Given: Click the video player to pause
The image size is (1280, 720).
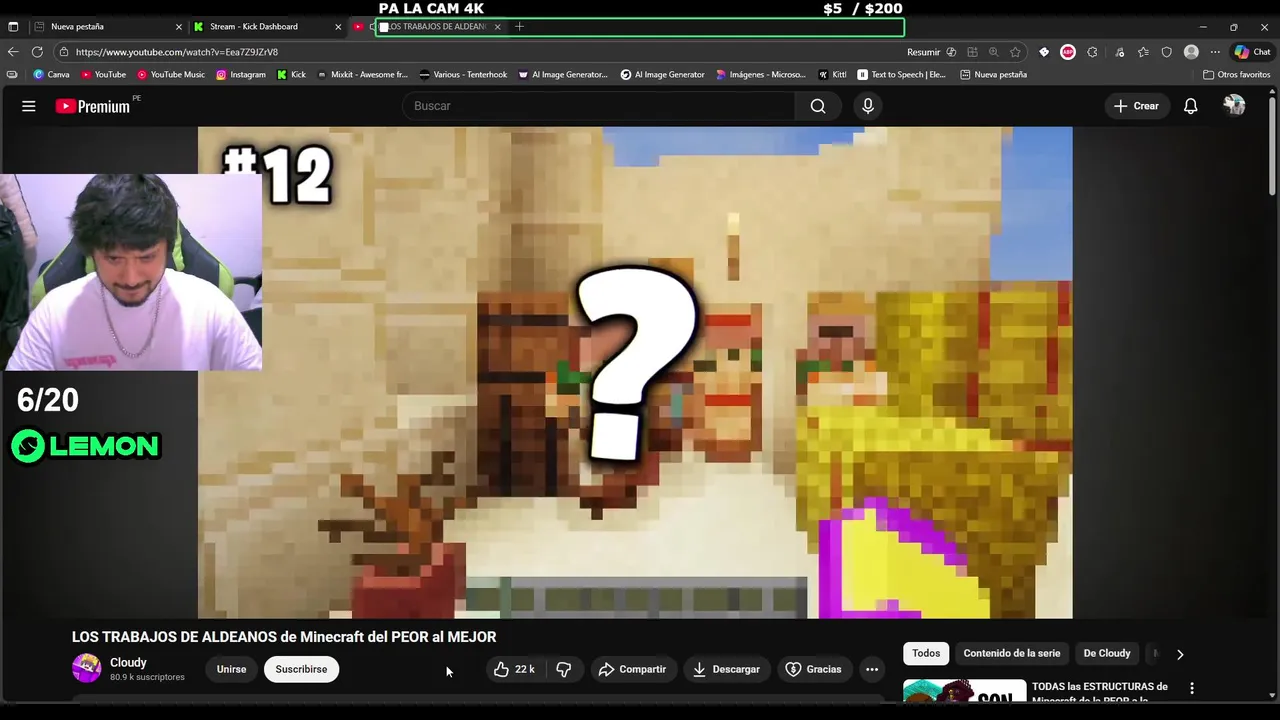Looking at the screenshot, I should (x=635, y=372).
